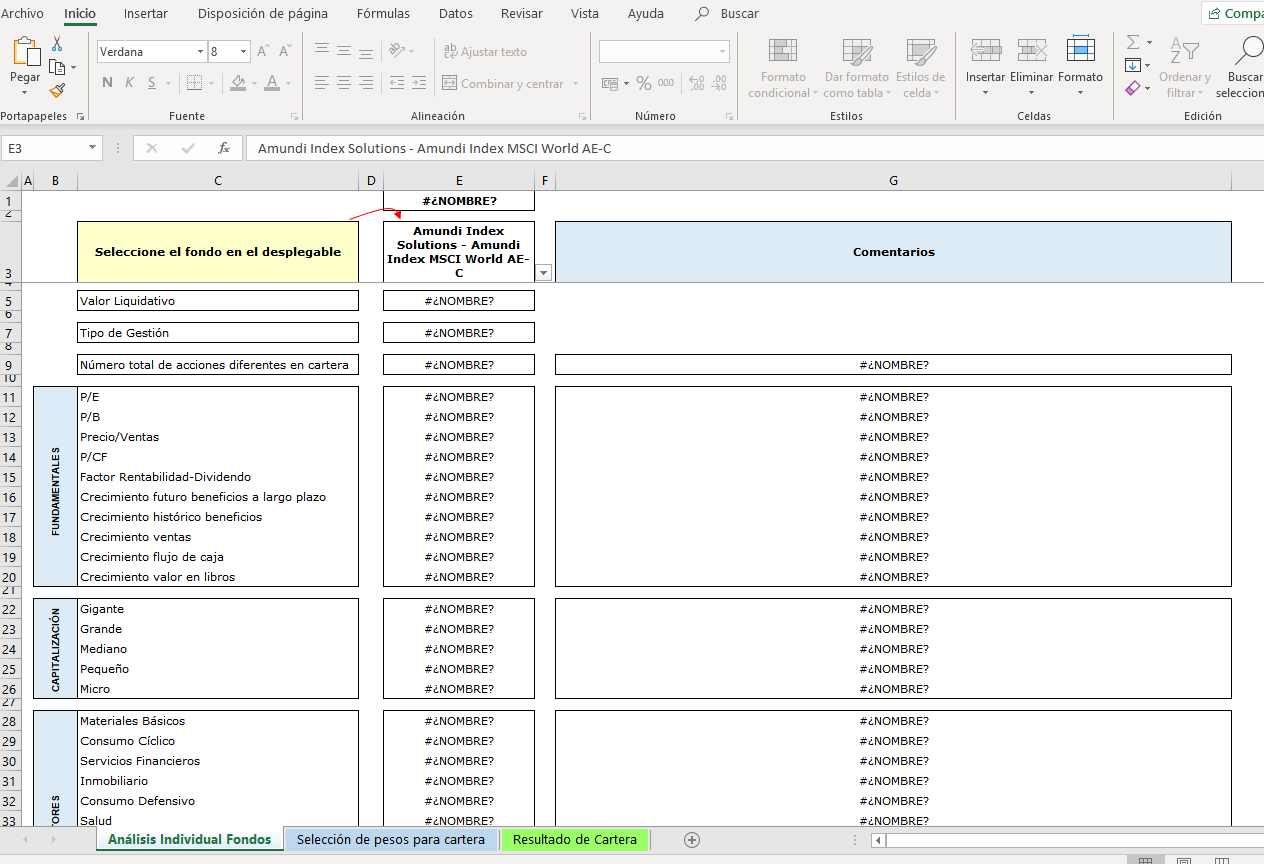Toggle Ajustar texto wrap option

[485, 52]
